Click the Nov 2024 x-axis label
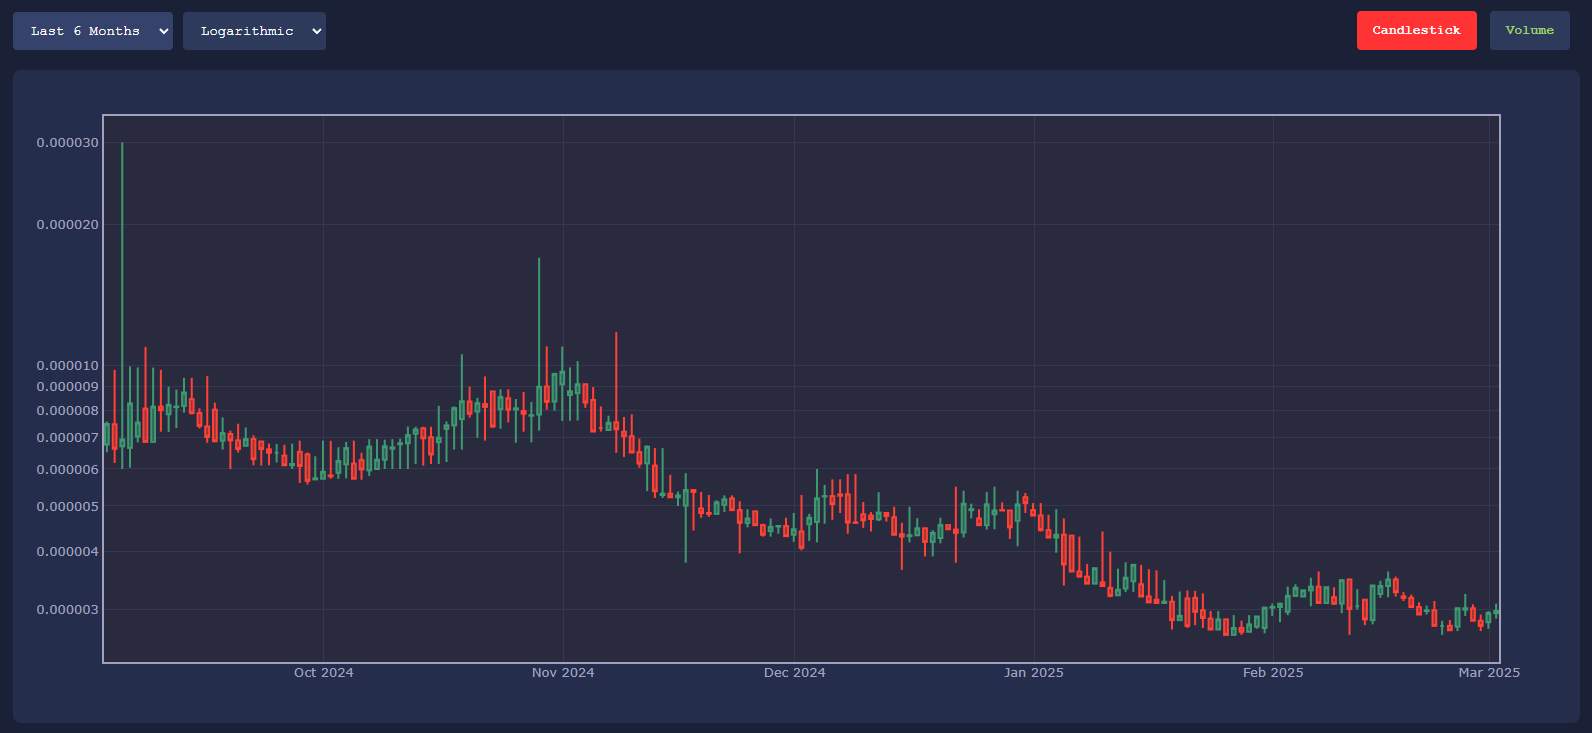This screenshot has width=1592, height=733. click(x=563, y=673)
